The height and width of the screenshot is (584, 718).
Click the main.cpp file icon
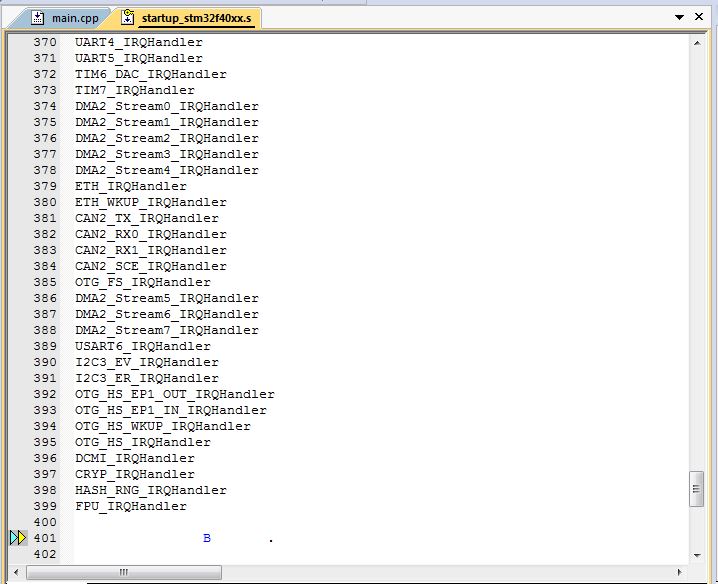[38, 18]
